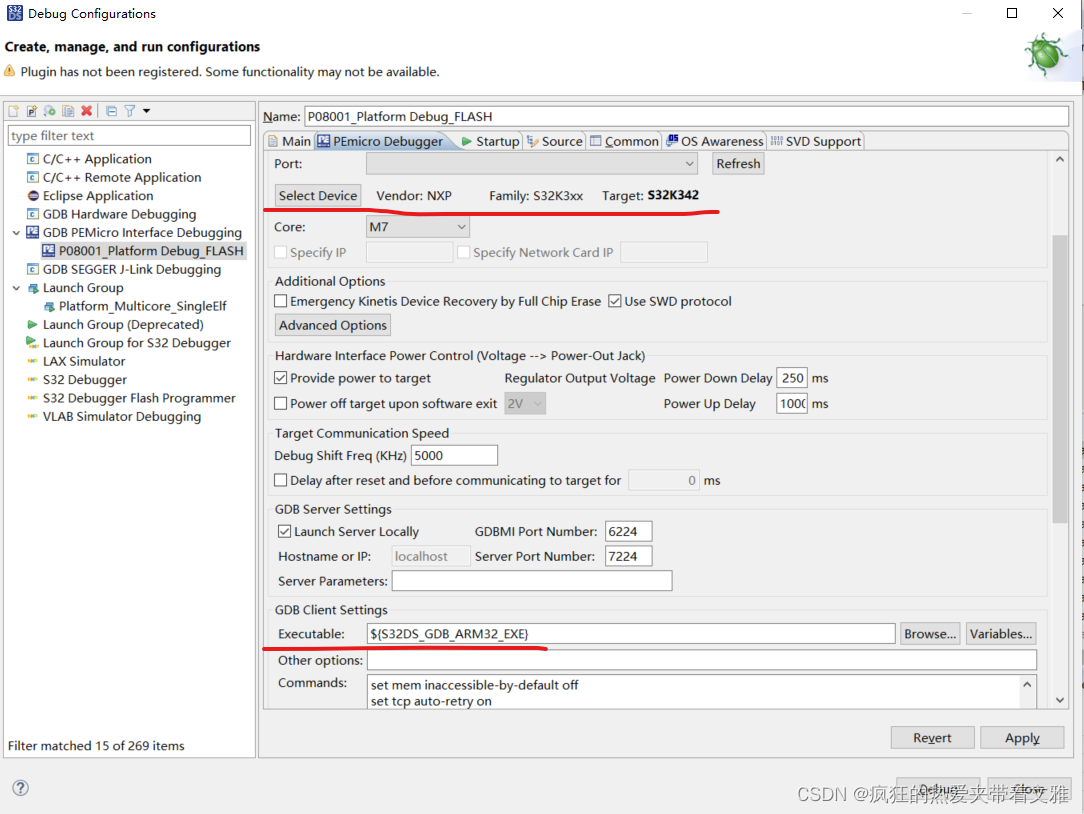Click the New prototype configuration icon

click(31, 111)
